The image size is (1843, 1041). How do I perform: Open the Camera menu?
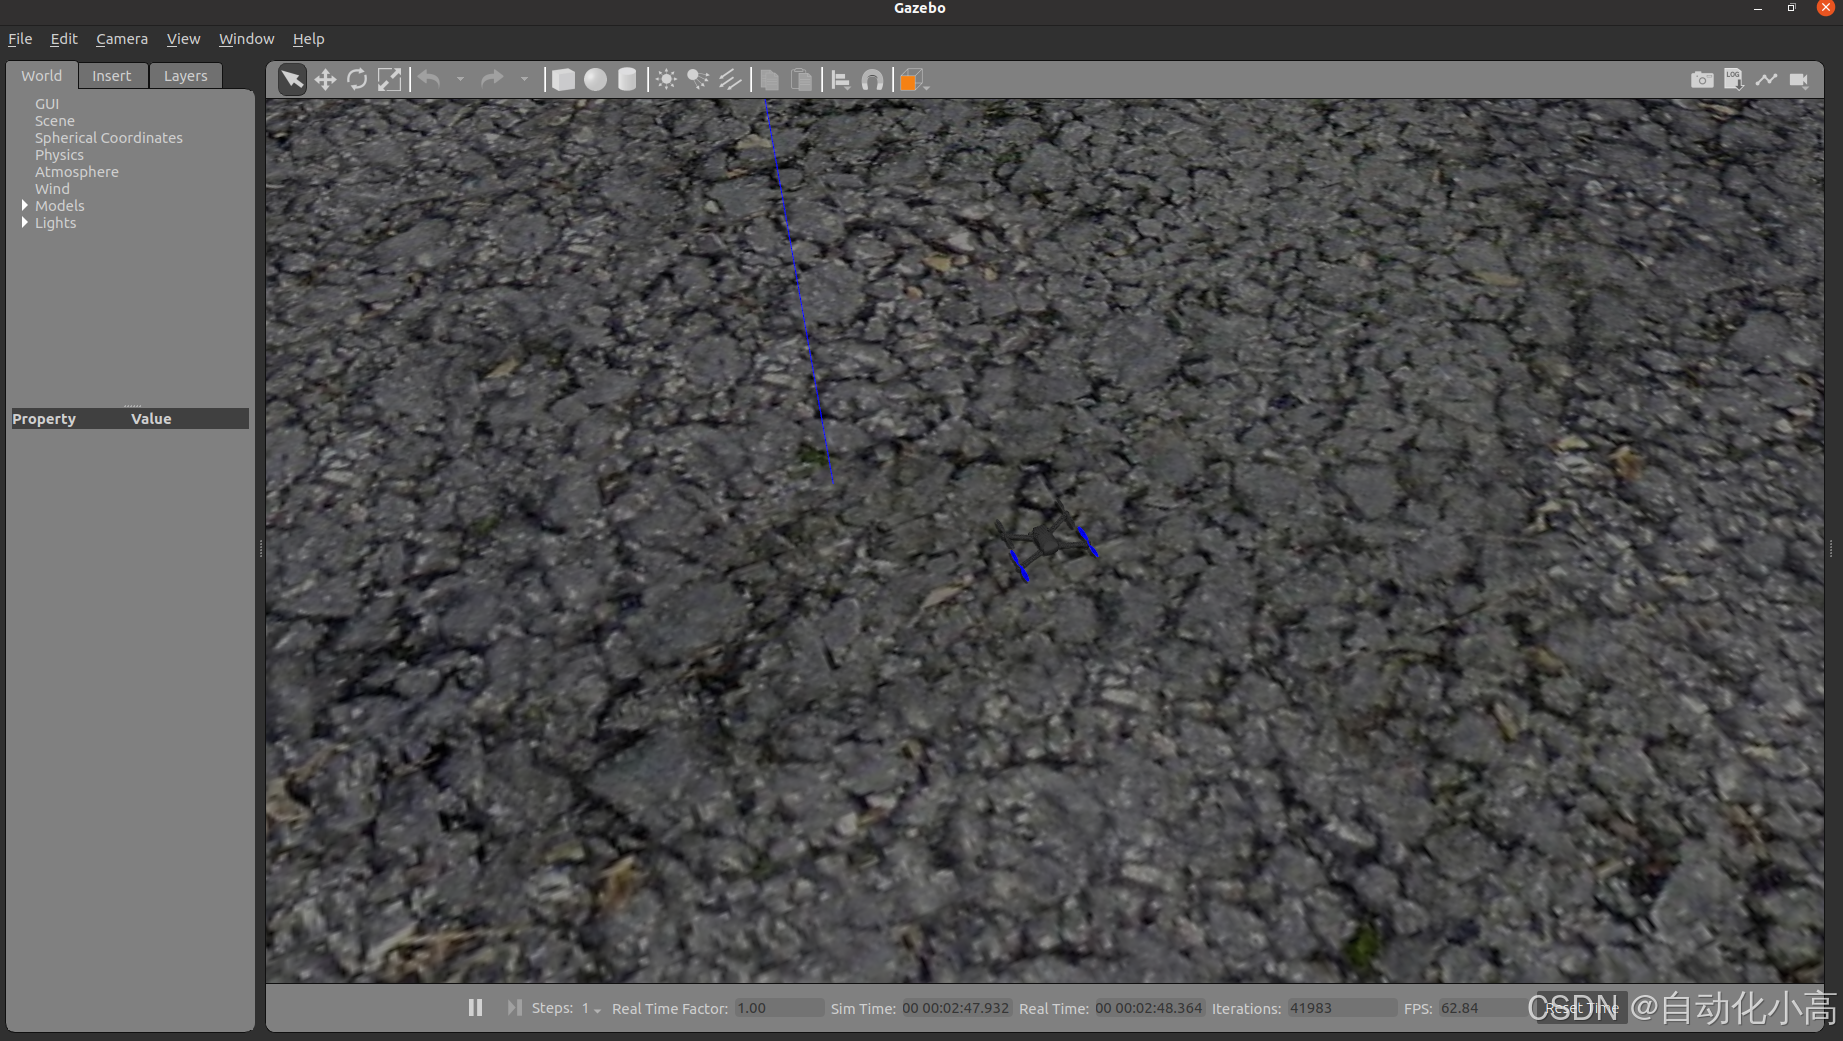pyautogui.click(x=122, y=39)
